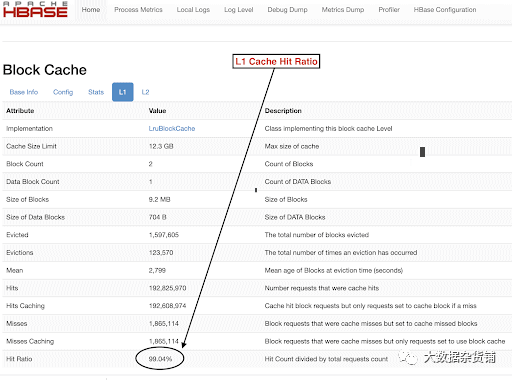The height and width of the screenshot is (380, 512).
Task: Open the Home nav link
Action: [x=91, y=10]
